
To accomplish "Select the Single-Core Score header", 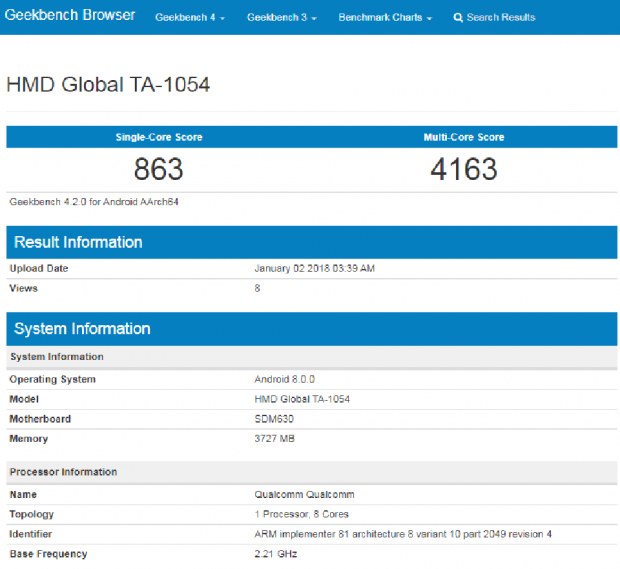I will coord(159,137).
